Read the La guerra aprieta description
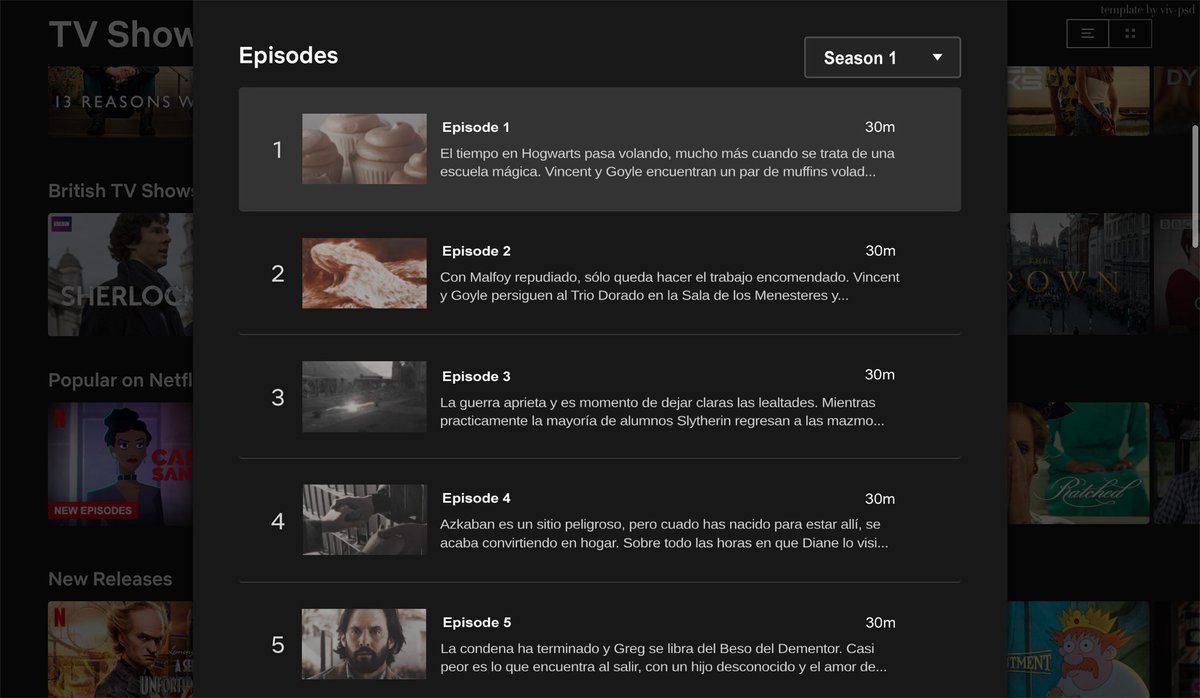 (x=662, y=411)
